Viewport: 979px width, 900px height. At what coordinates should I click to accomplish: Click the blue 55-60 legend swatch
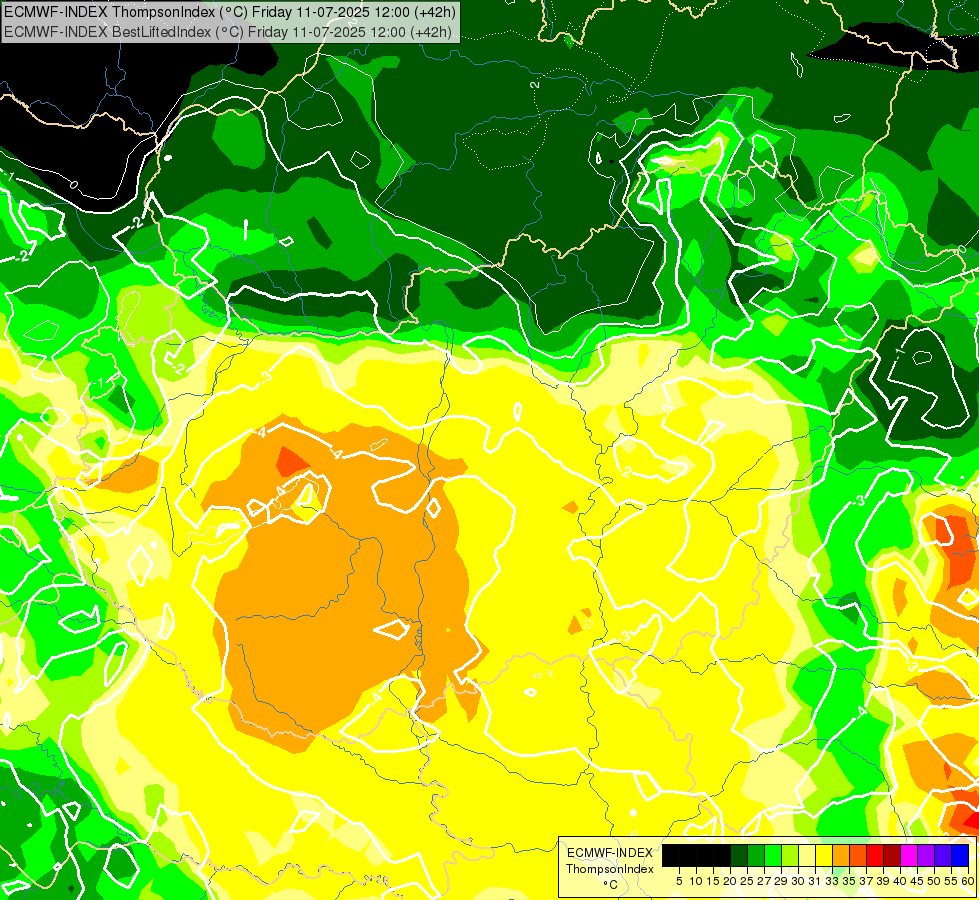pos(960,855)
